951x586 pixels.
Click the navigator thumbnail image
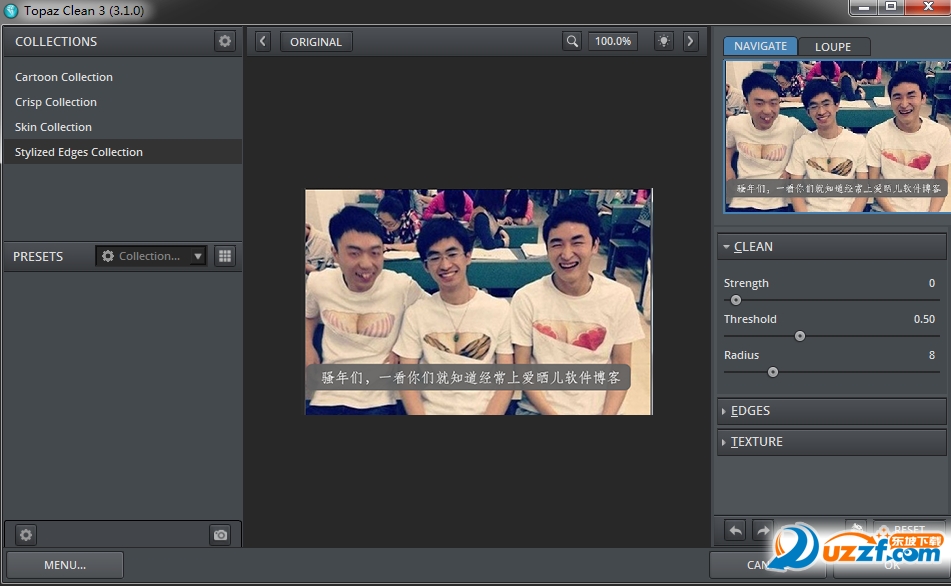[838, 136]
